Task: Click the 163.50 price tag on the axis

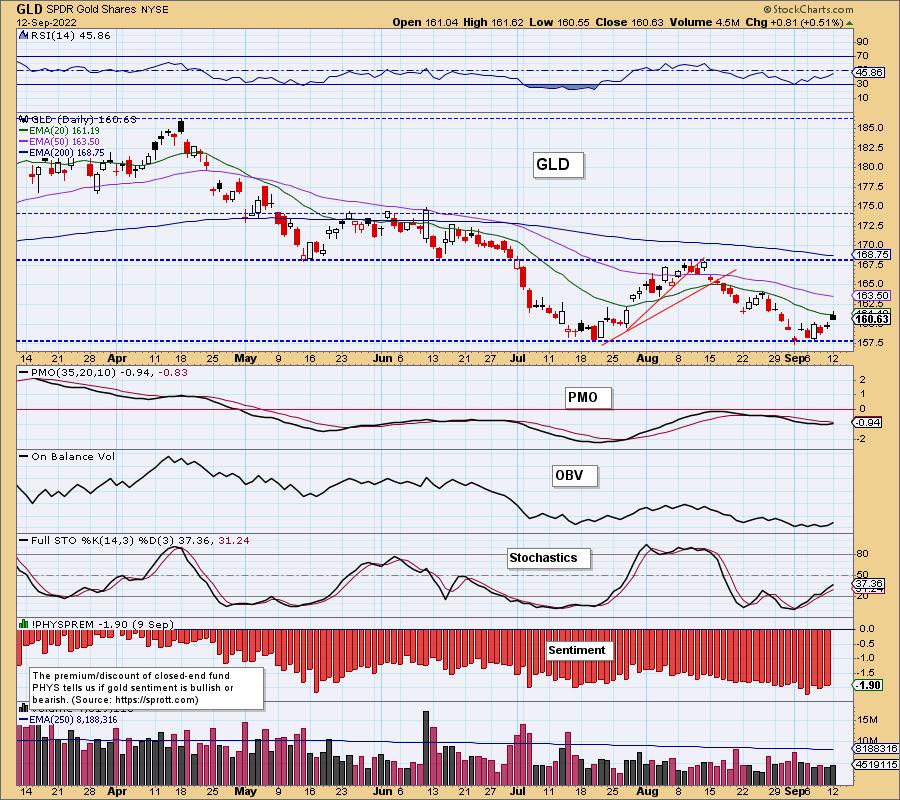Action: coord(871,296)
